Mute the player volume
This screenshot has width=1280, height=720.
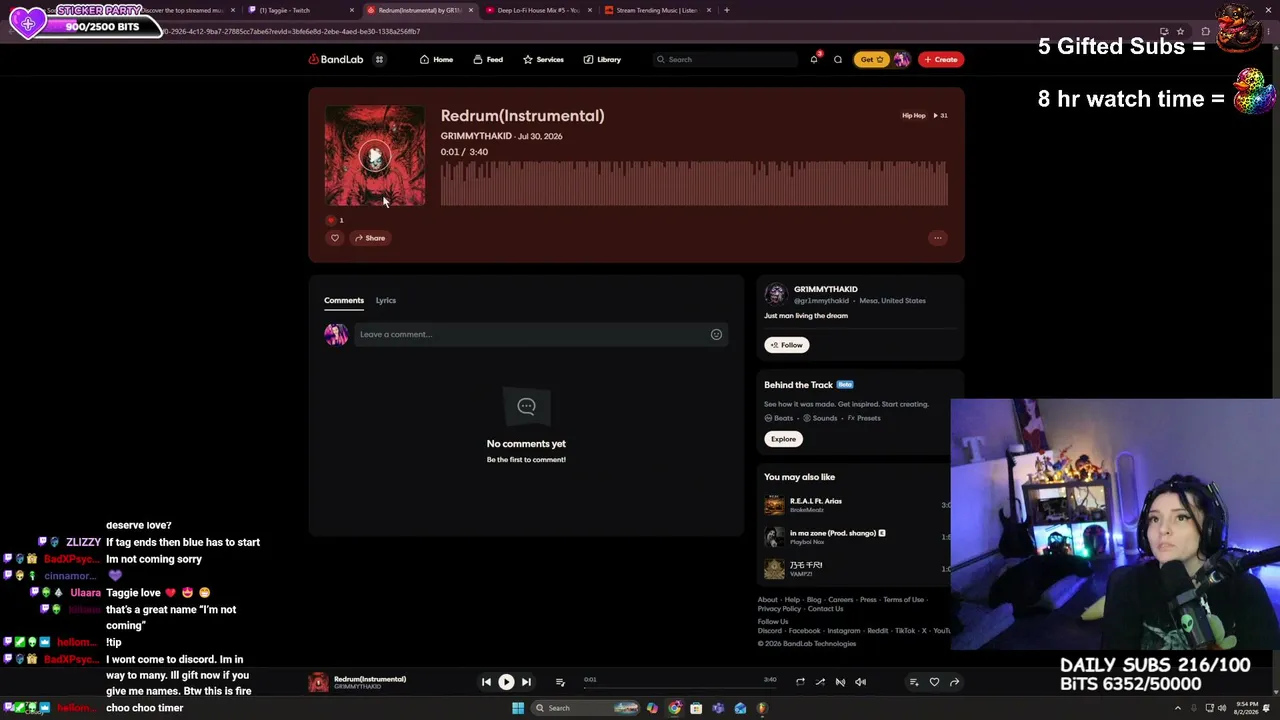860,682
